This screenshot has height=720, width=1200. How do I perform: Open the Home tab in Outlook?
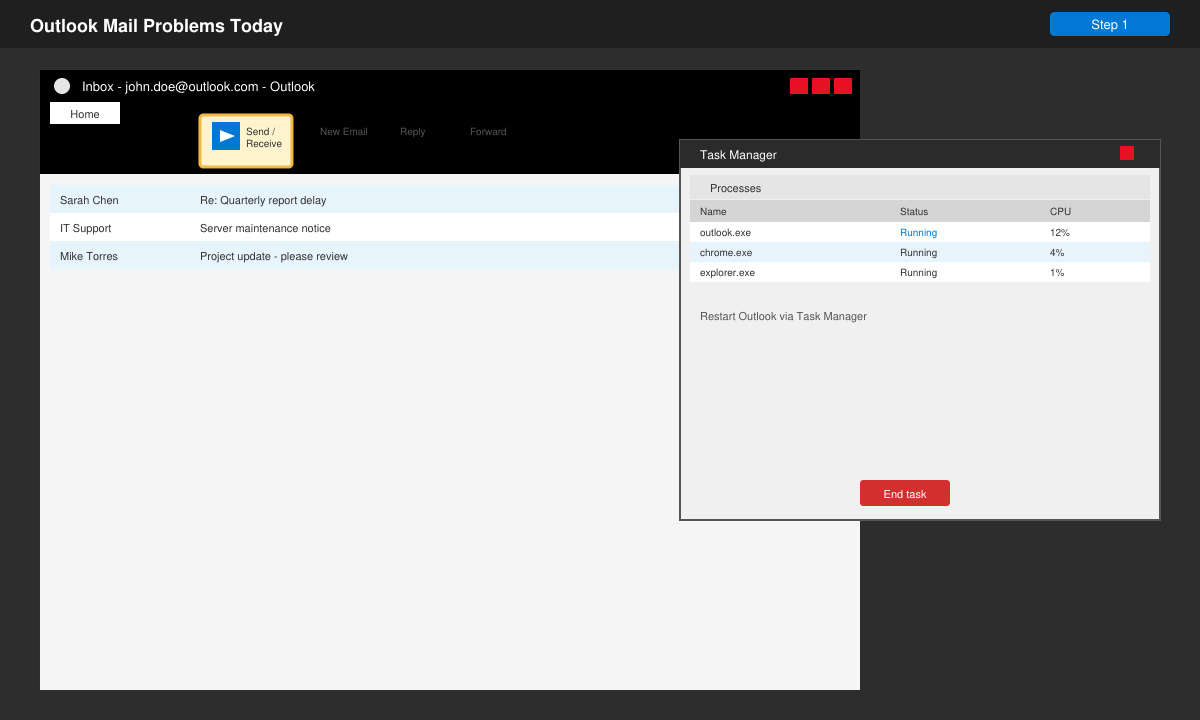click(x=85, y=114)
